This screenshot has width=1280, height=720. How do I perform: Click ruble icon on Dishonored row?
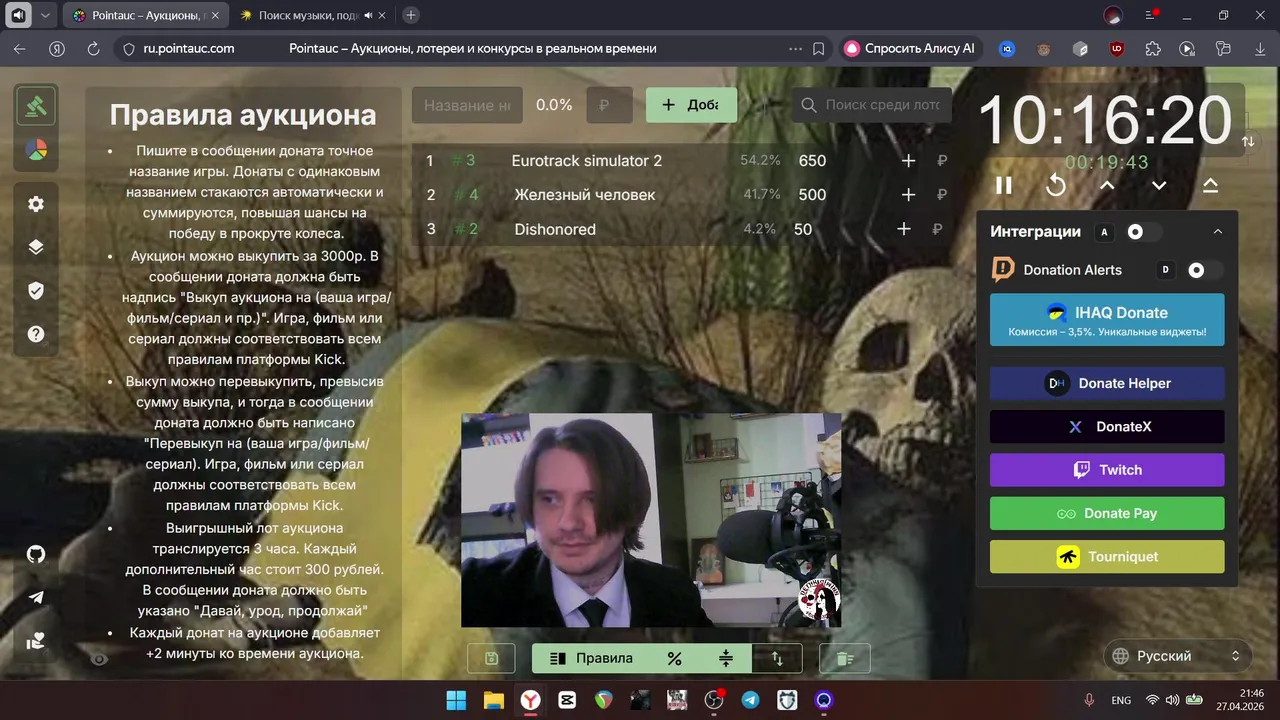click(937, 229)
